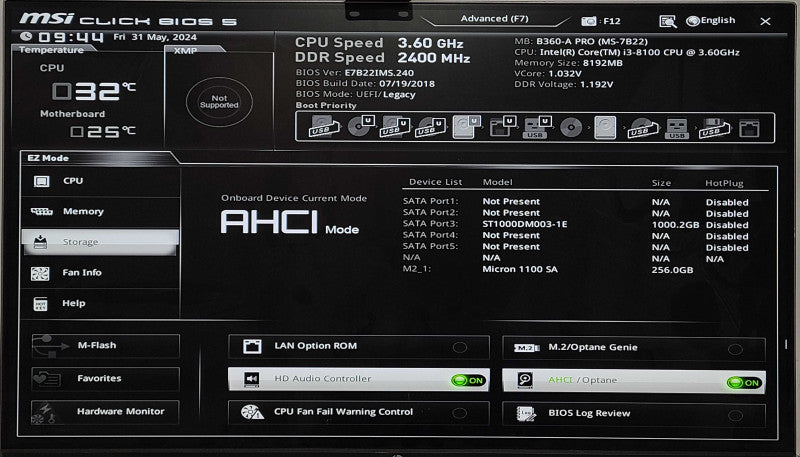The width and height of the screenshot is (800, 457).
Task: Toggle the AHCI / Optane switch
Action: pyautogui.click(x=634, y=381)
